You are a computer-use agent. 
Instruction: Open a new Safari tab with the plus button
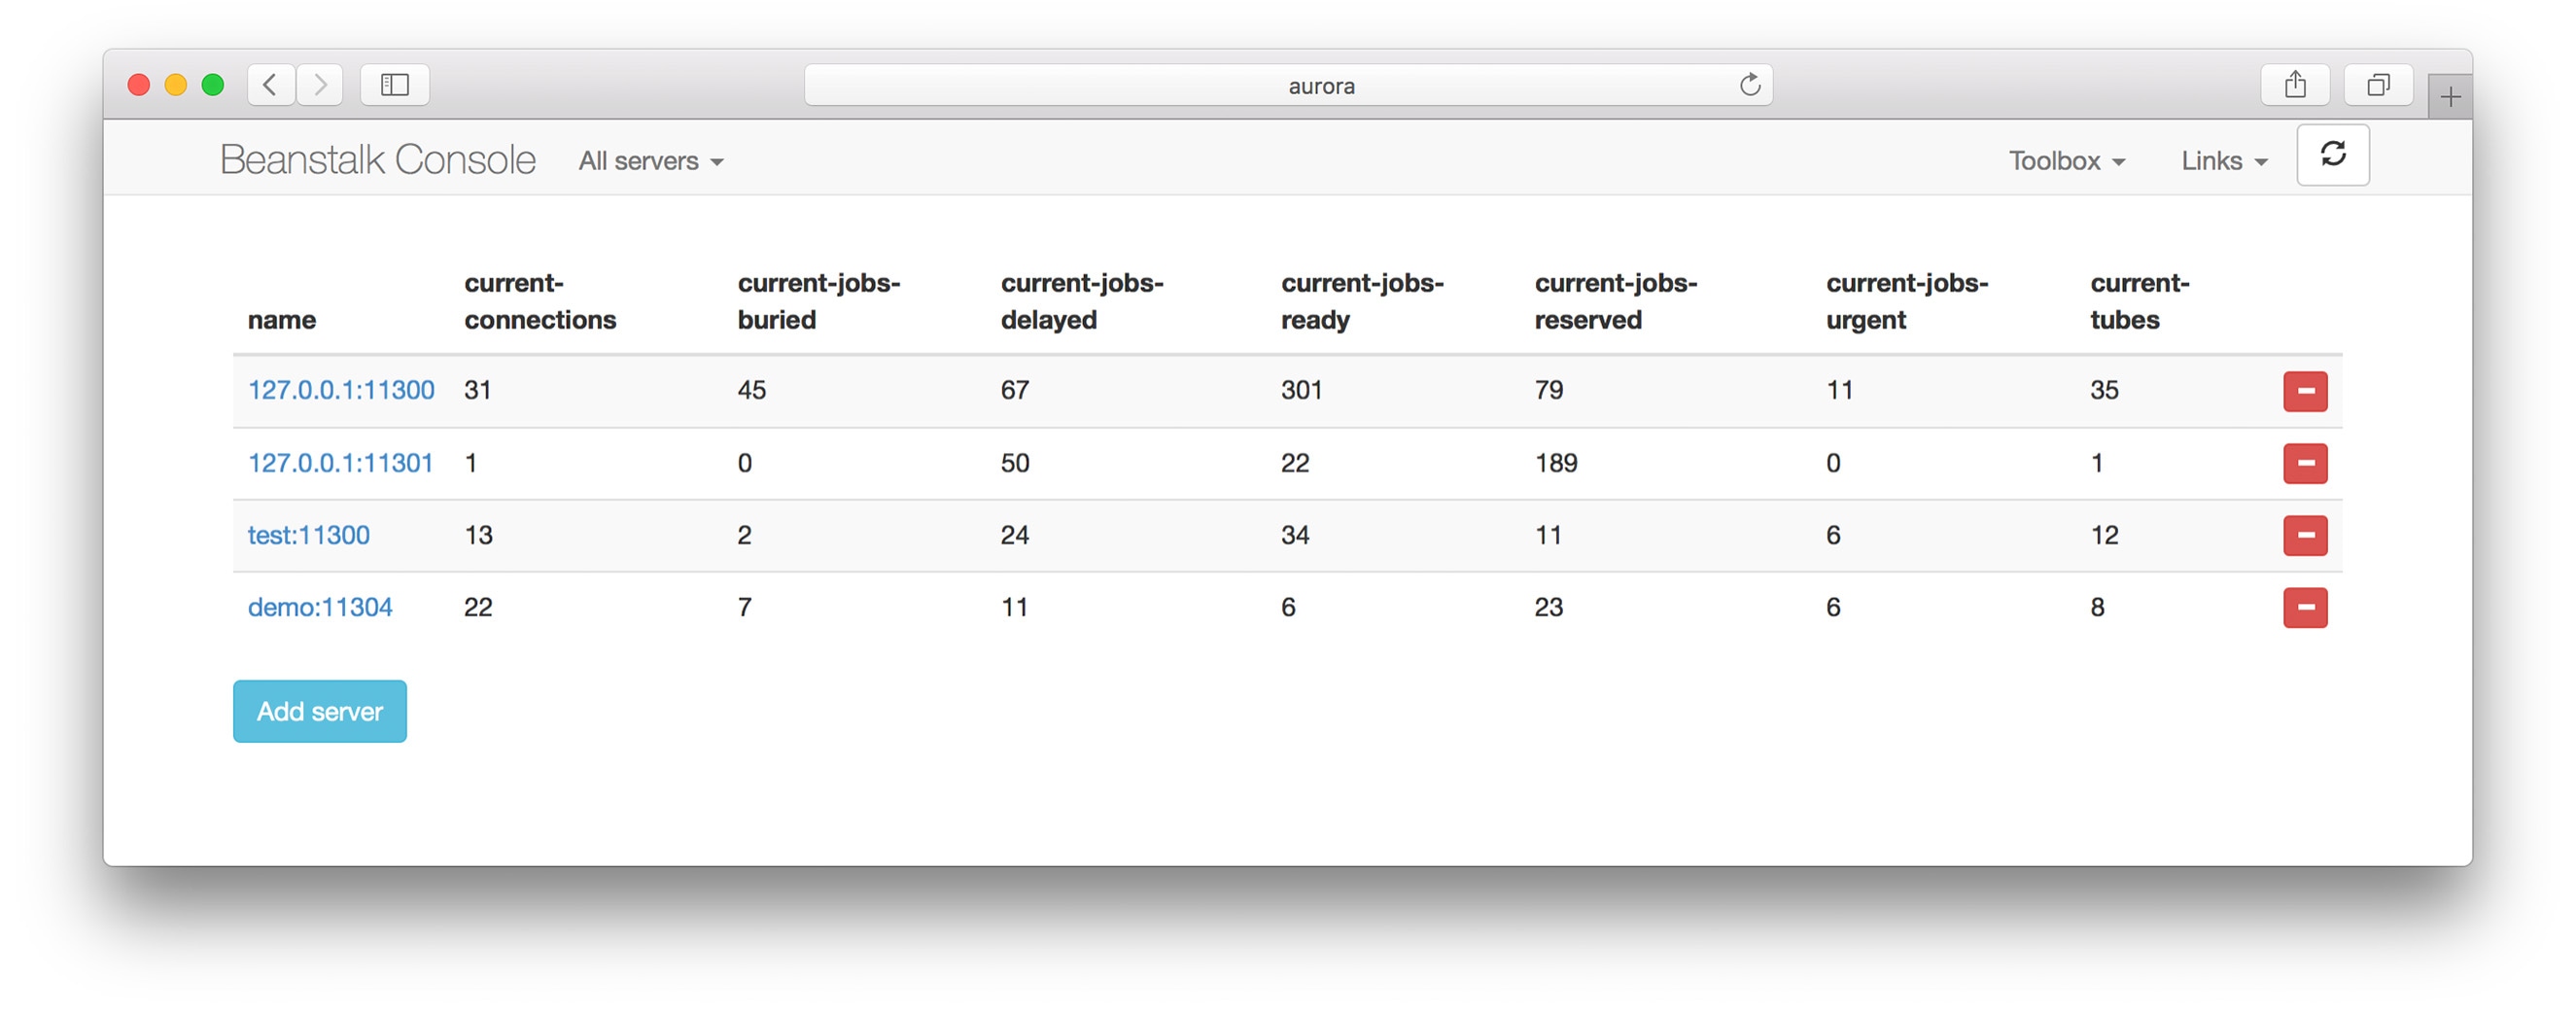pyautogui.click(x=2451, y=96)
